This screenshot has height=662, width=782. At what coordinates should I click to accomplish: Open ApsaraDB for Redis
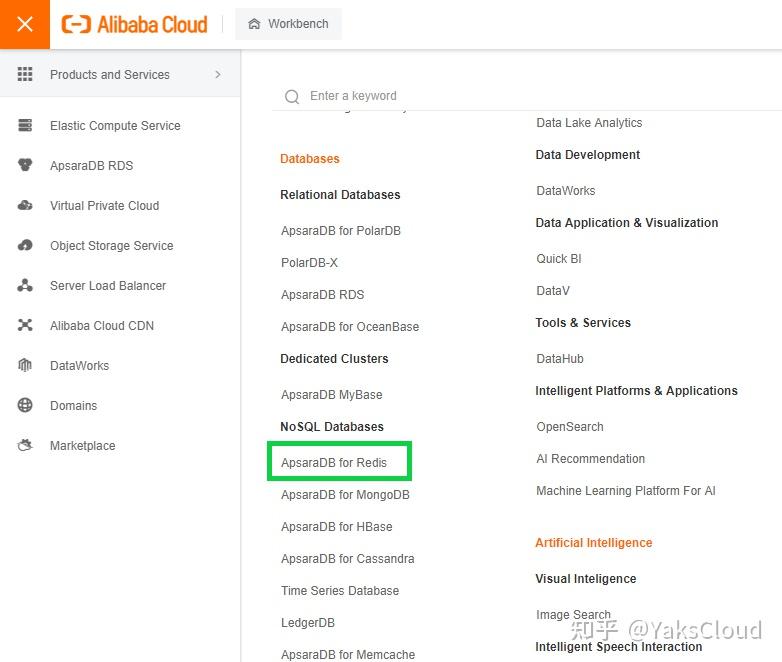334,463
